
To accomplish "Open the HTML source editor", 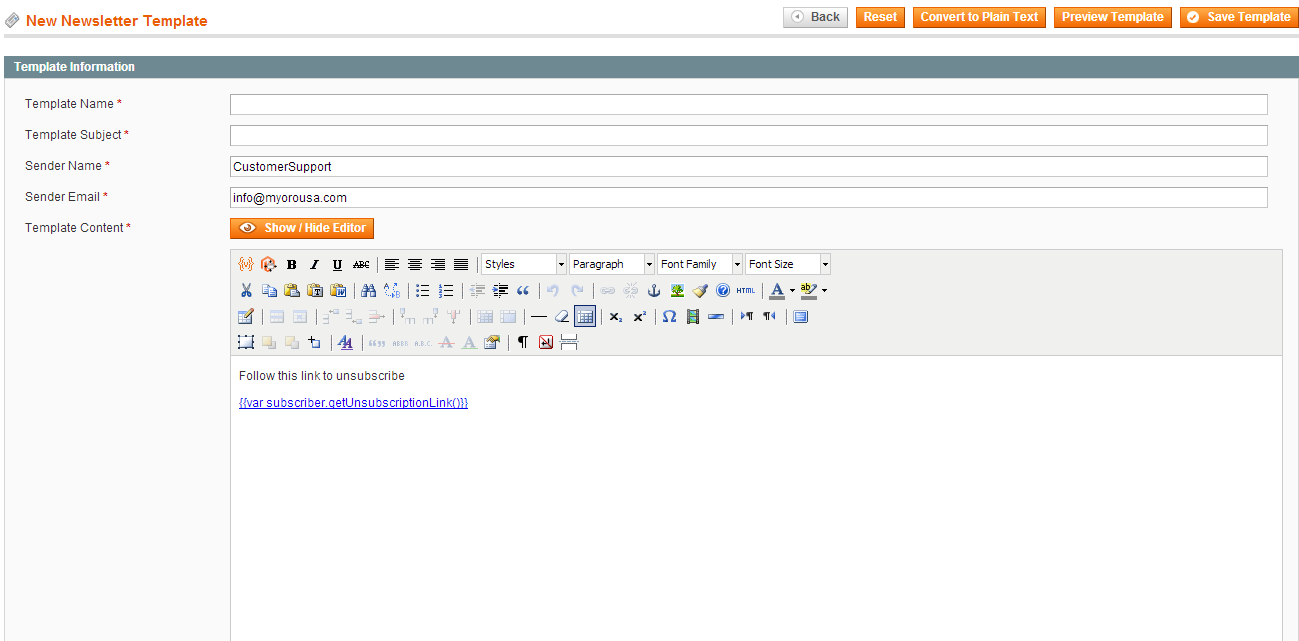I will [x=746, y=291].
